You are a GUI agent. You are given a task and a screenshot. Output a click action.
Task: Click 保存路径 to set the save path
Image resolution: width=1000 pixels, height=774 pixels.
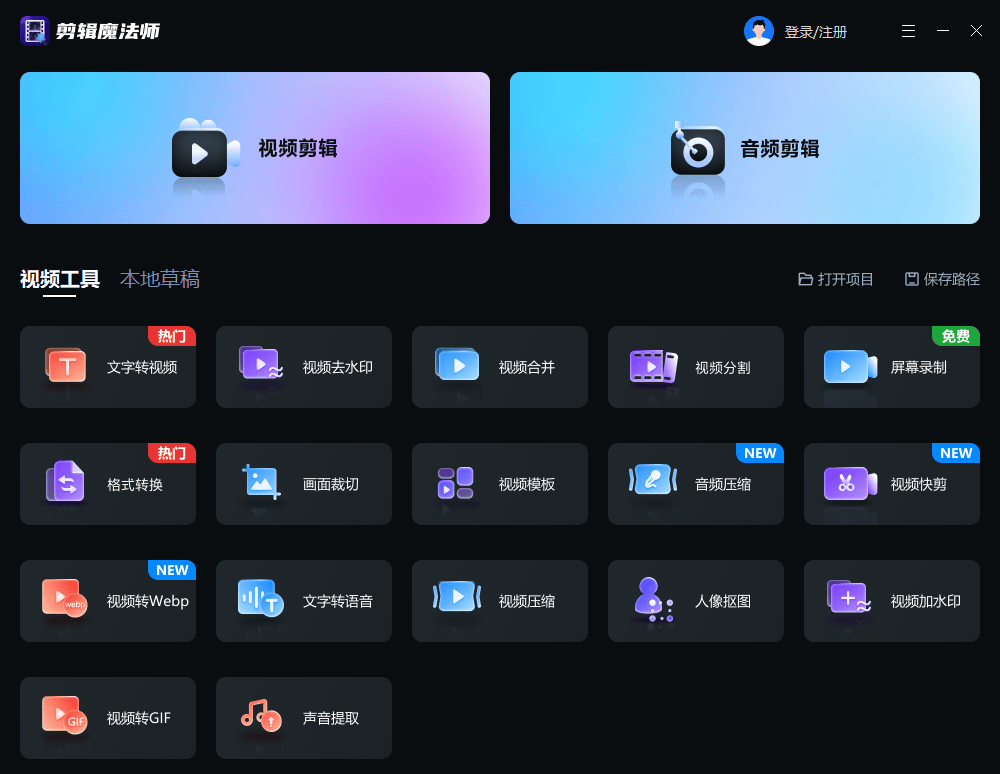(942, 279)
